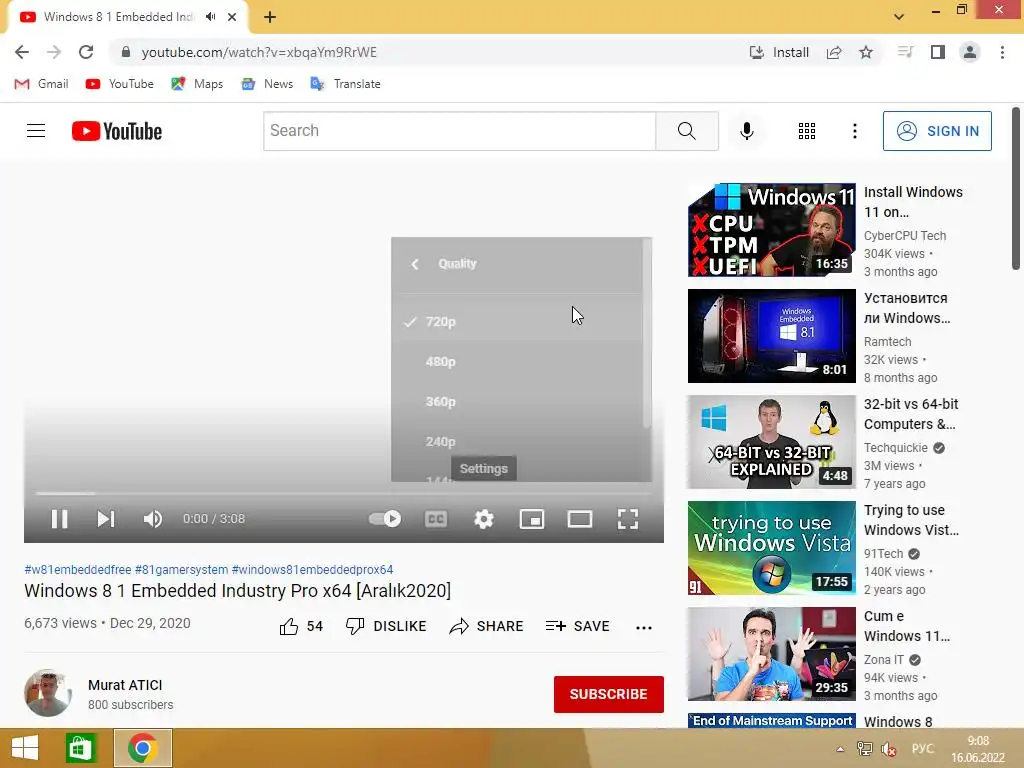
Task: Open Translate bookmark
Action: [345, 84]
